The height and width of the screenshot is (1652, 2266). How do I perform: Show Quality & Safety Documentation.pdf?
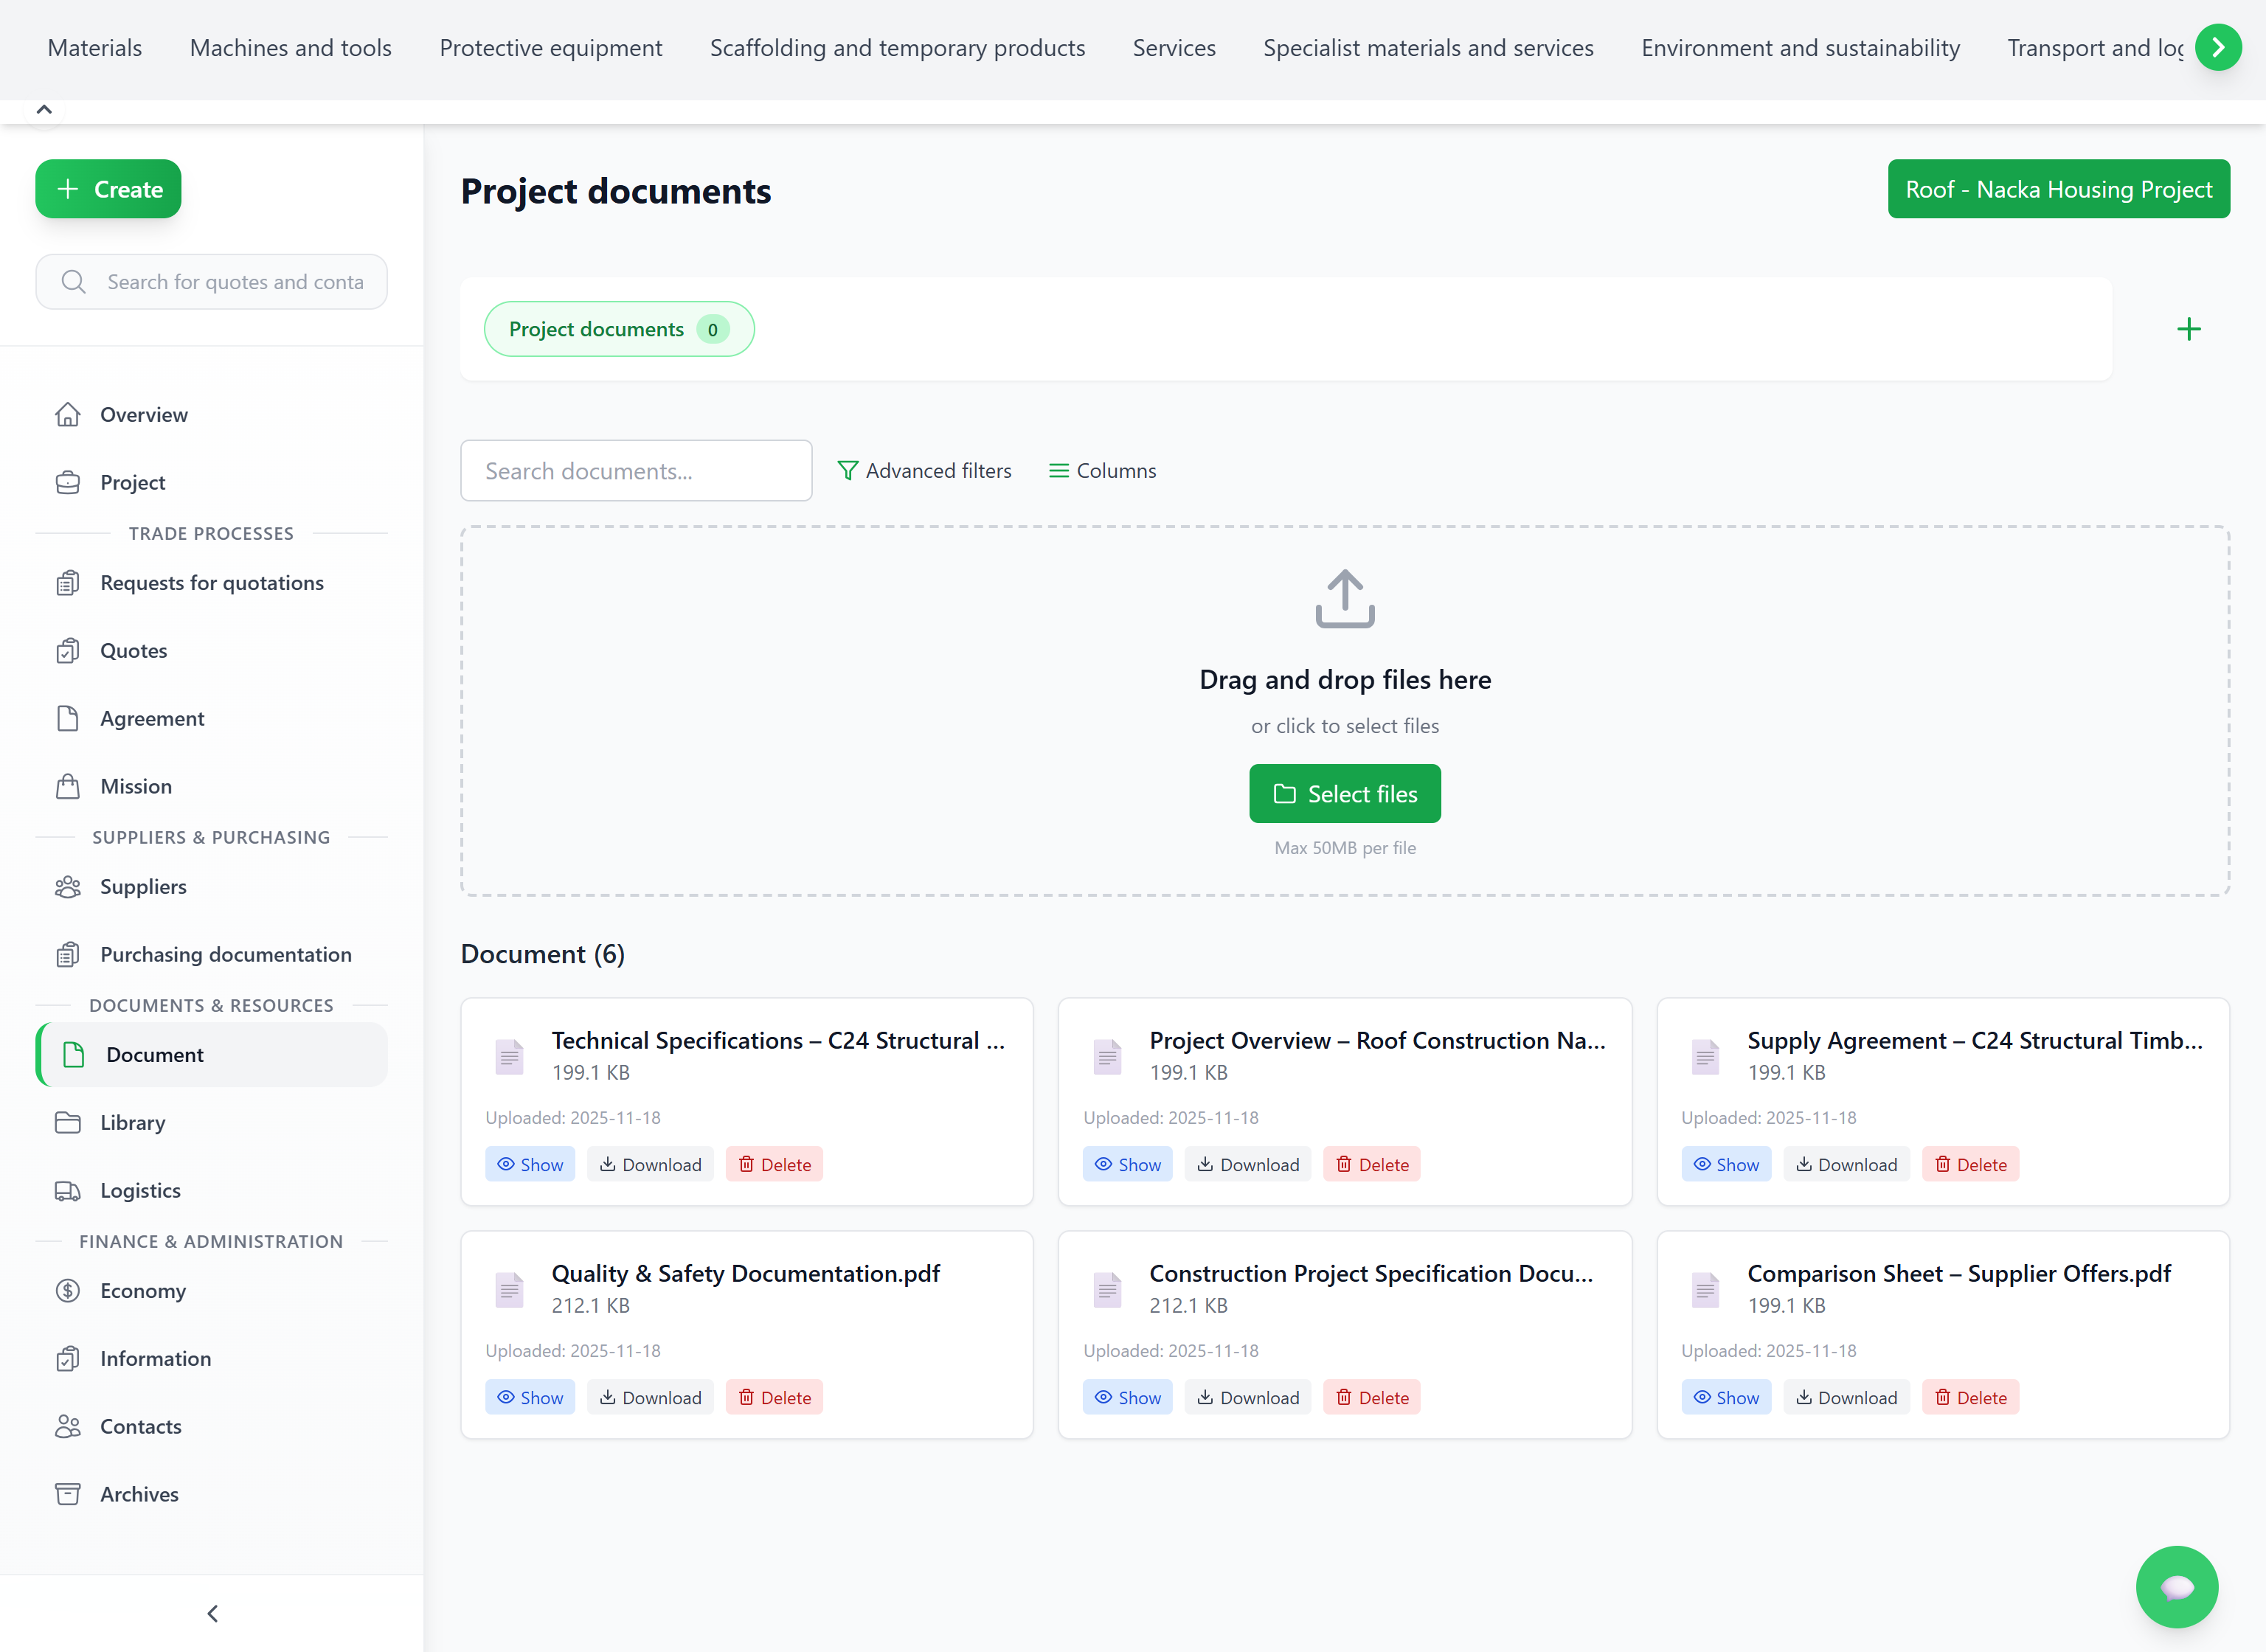(530, 1397)
